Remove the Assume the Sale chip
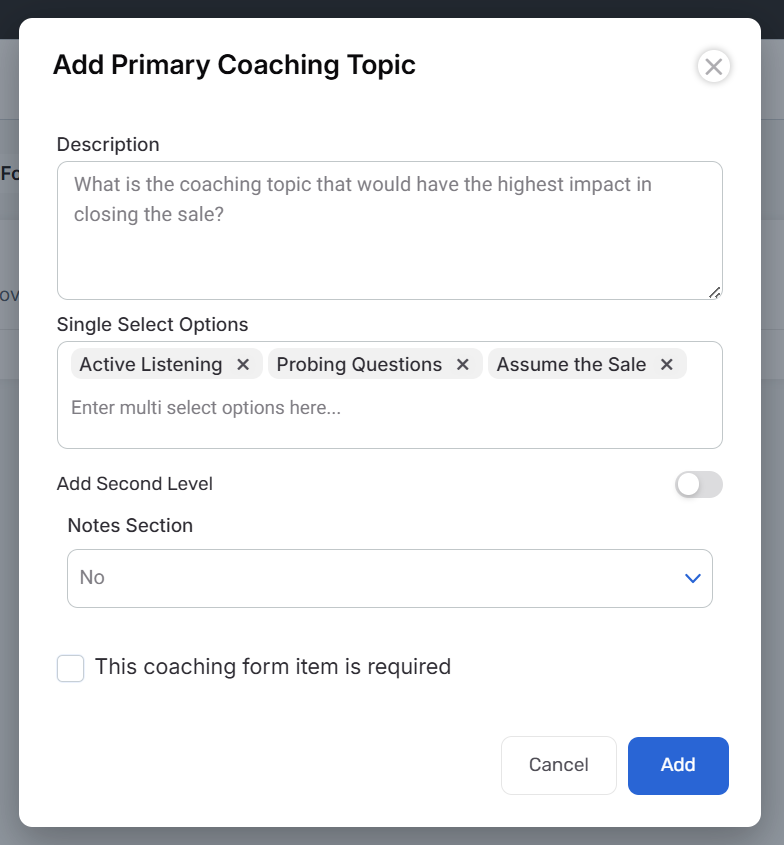Viewport: 784px width, 845px height. (x=667, y=365)
